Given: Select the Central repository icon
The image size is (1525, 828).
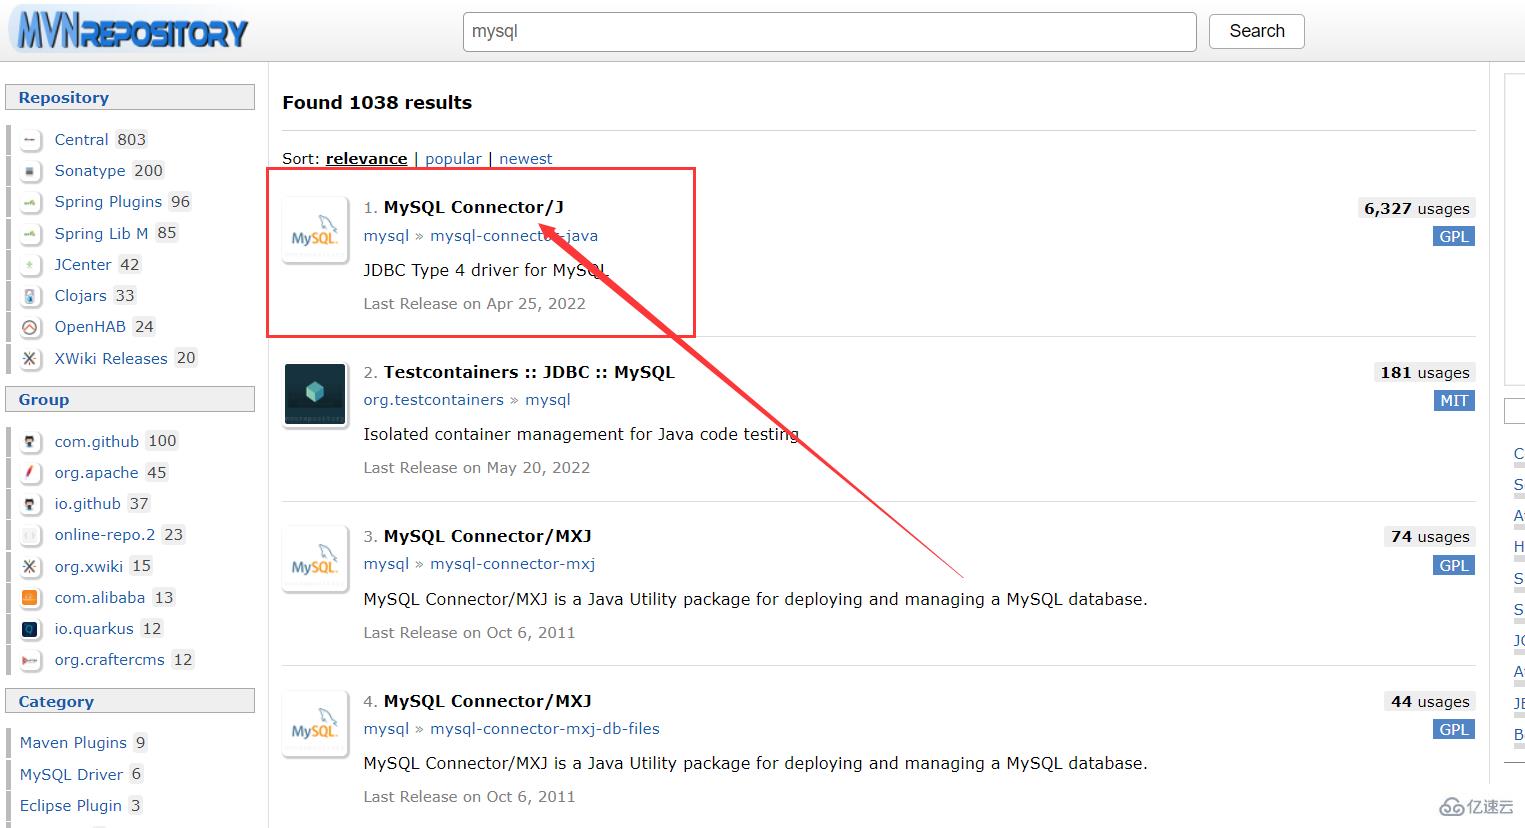Looking at the screenshot, I should point(29,139).
